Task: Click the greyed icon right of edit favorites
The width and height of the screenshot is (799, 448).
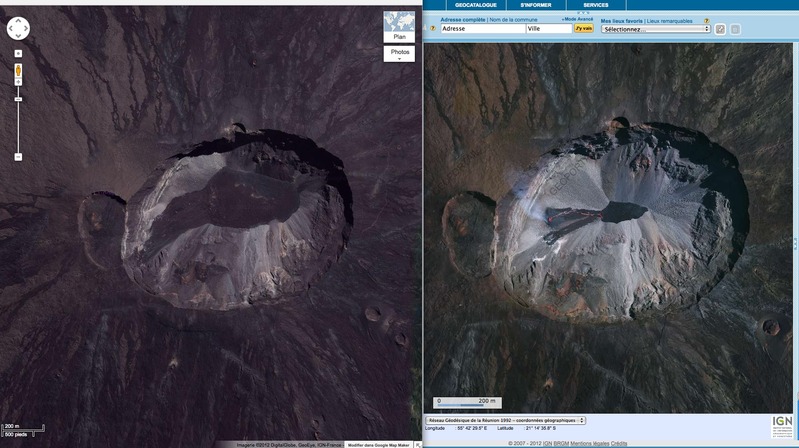Action: click(735, 29)
